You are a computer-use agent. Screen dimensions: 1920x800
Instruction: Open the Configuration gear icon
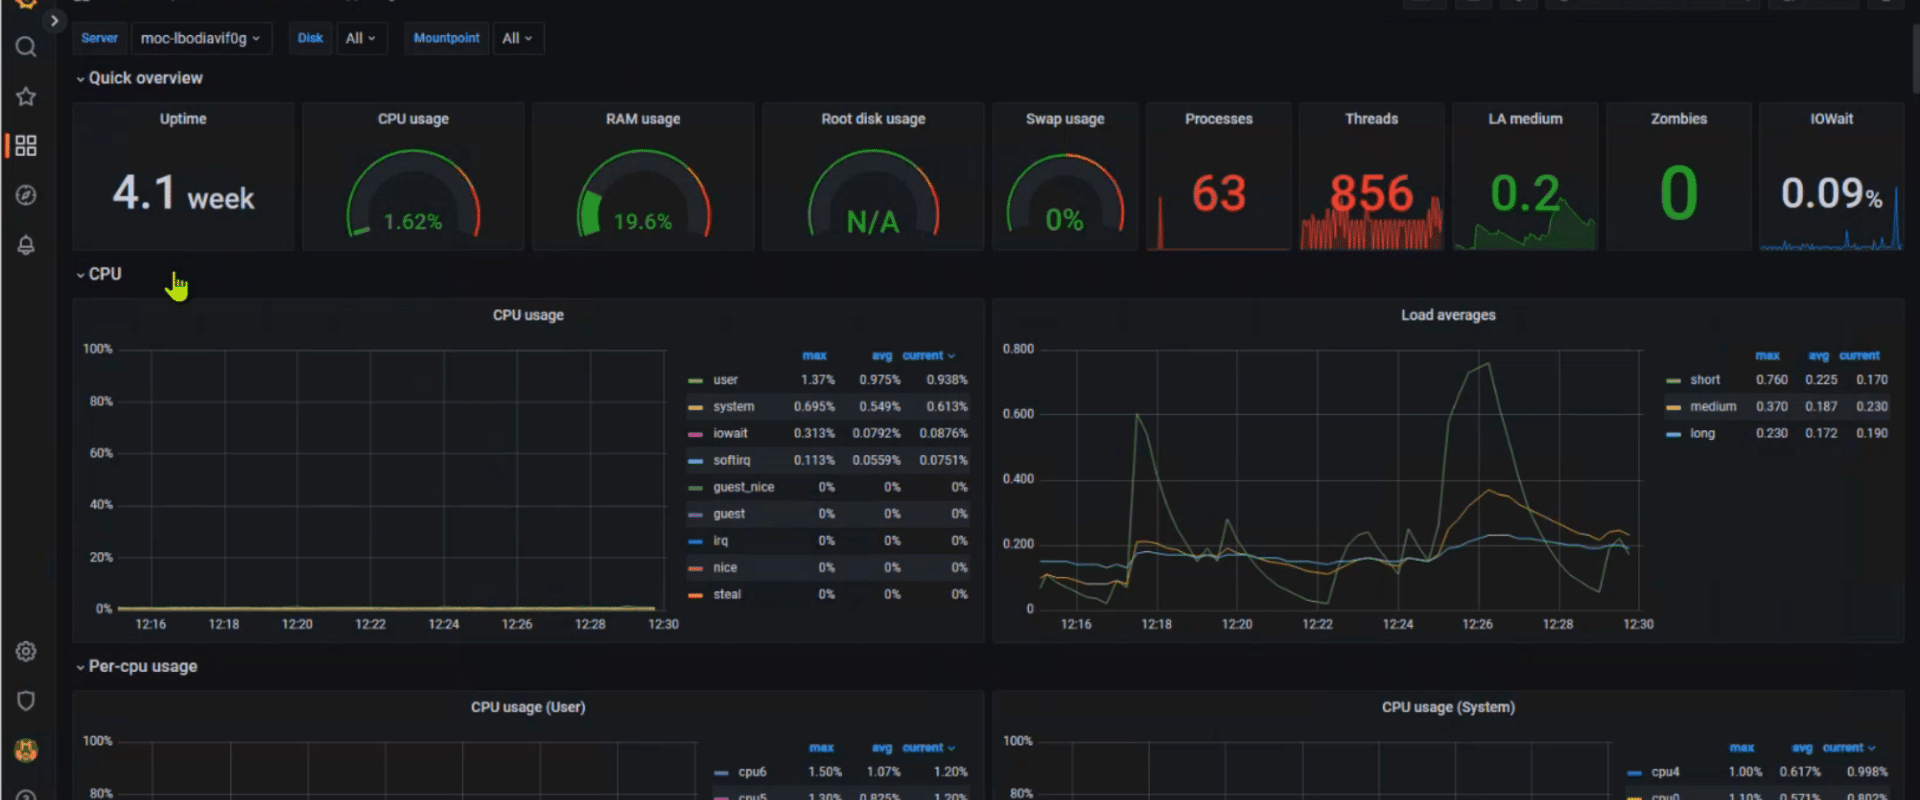click(26, 651)
